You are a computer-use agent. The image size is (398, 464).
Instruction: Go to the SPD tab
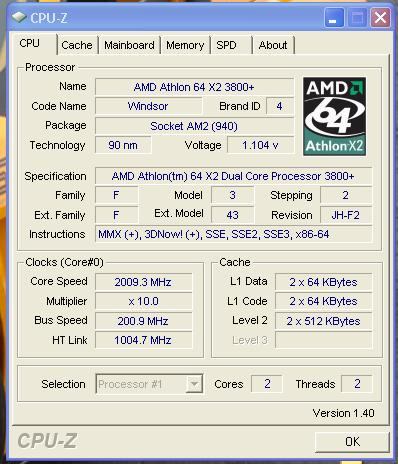(x=231, y=45)
